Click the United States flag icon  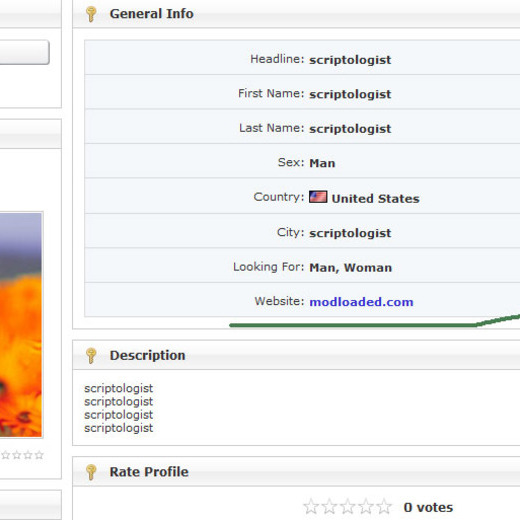pos(318,197)
